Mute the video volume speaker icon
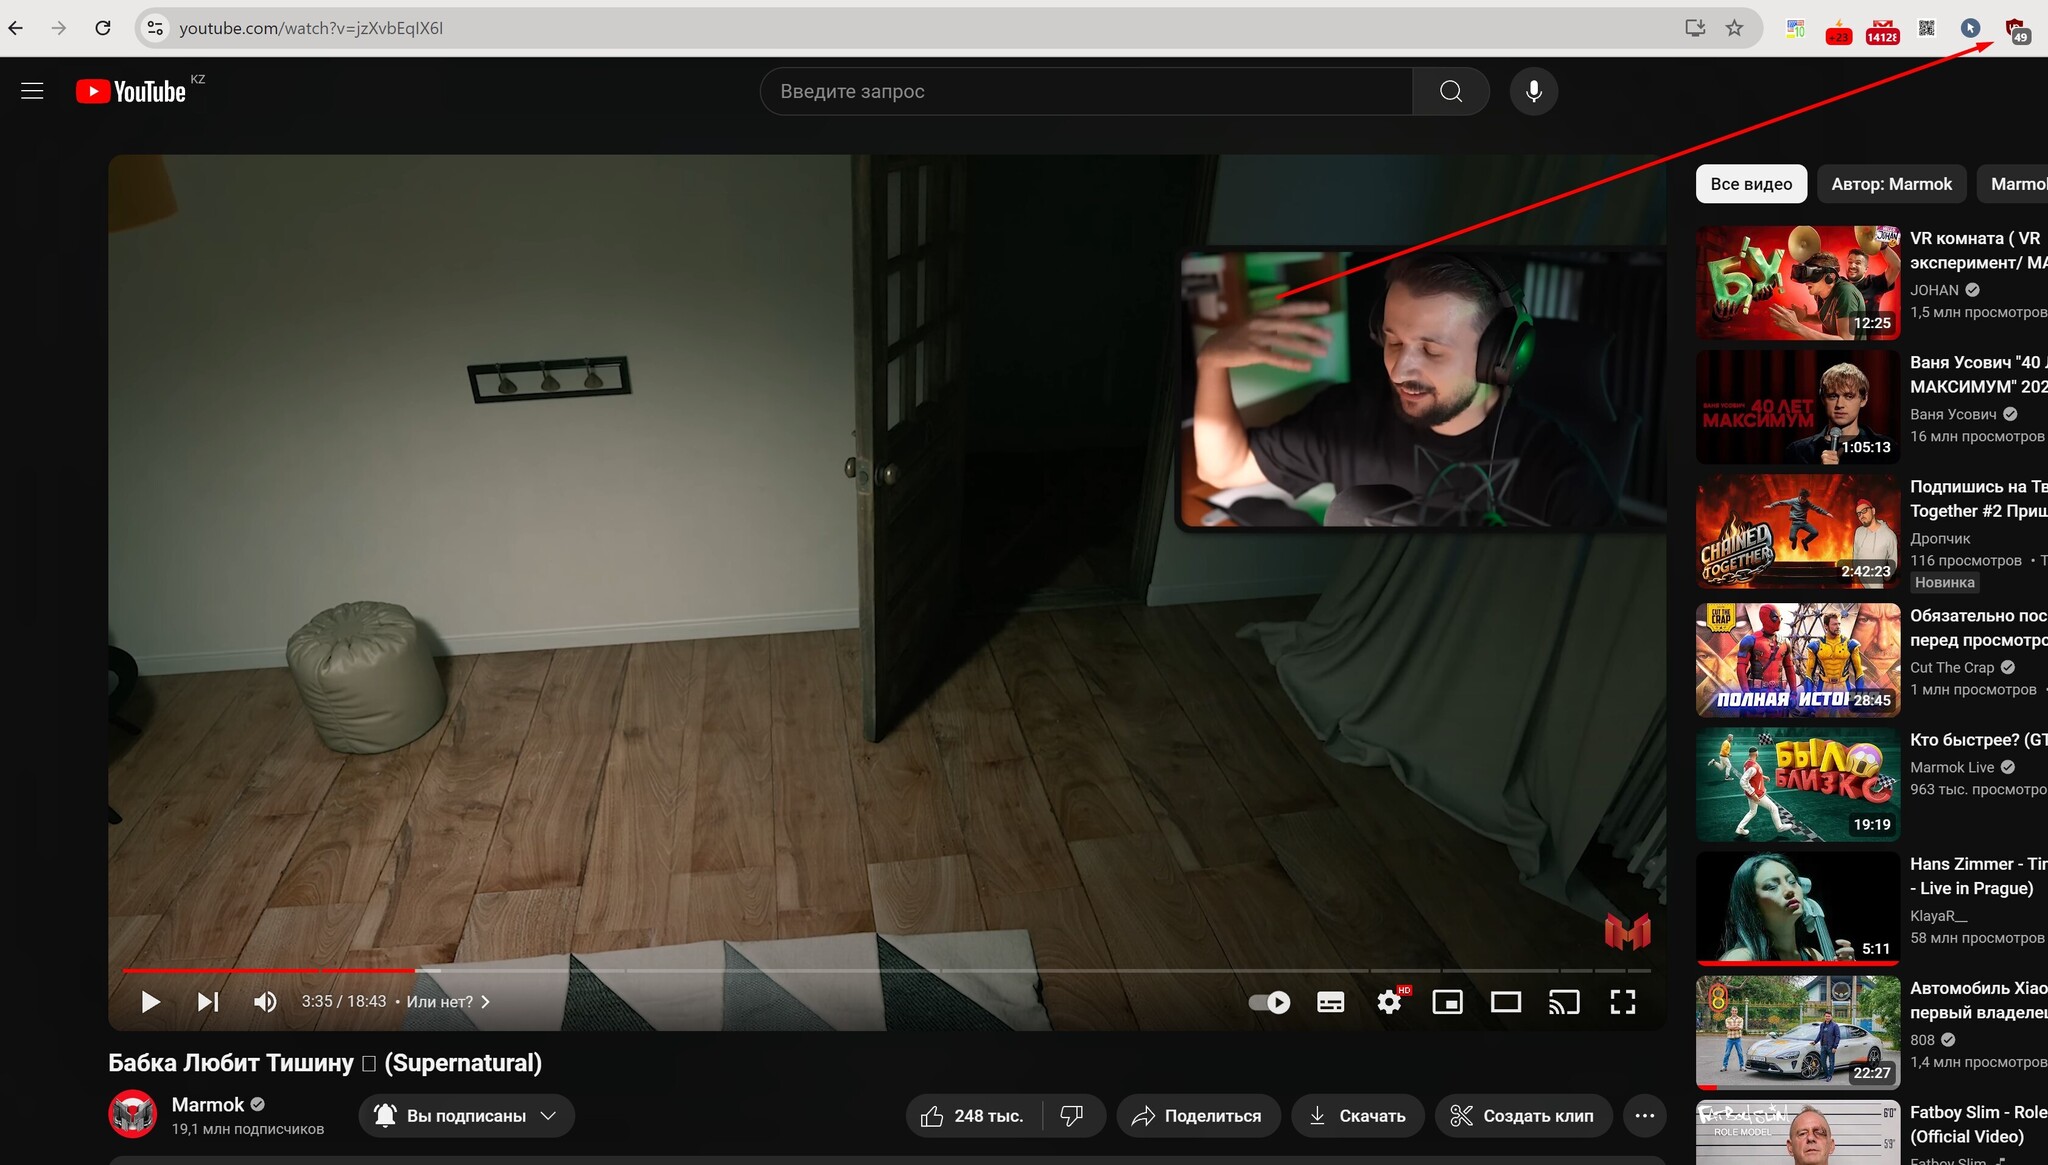The image size is (2048, 1165). coord(265,1002)
